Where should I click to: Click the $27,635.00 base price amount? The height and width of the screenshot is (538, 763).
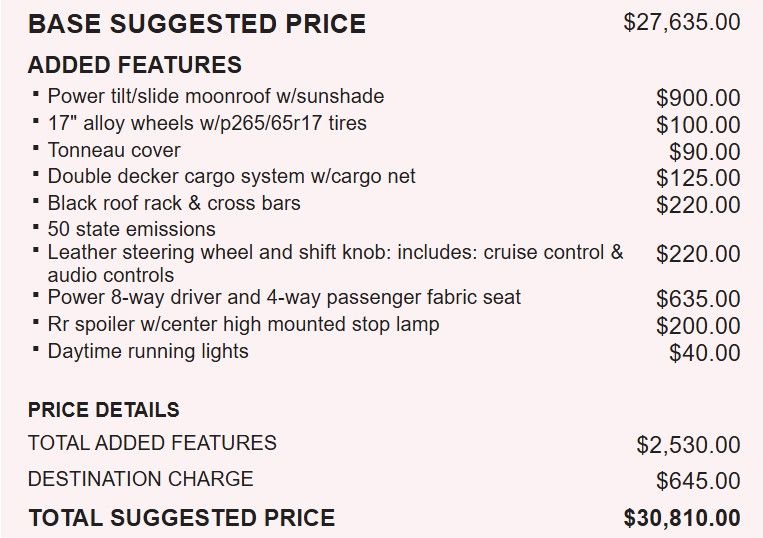(x=681, y=22)
